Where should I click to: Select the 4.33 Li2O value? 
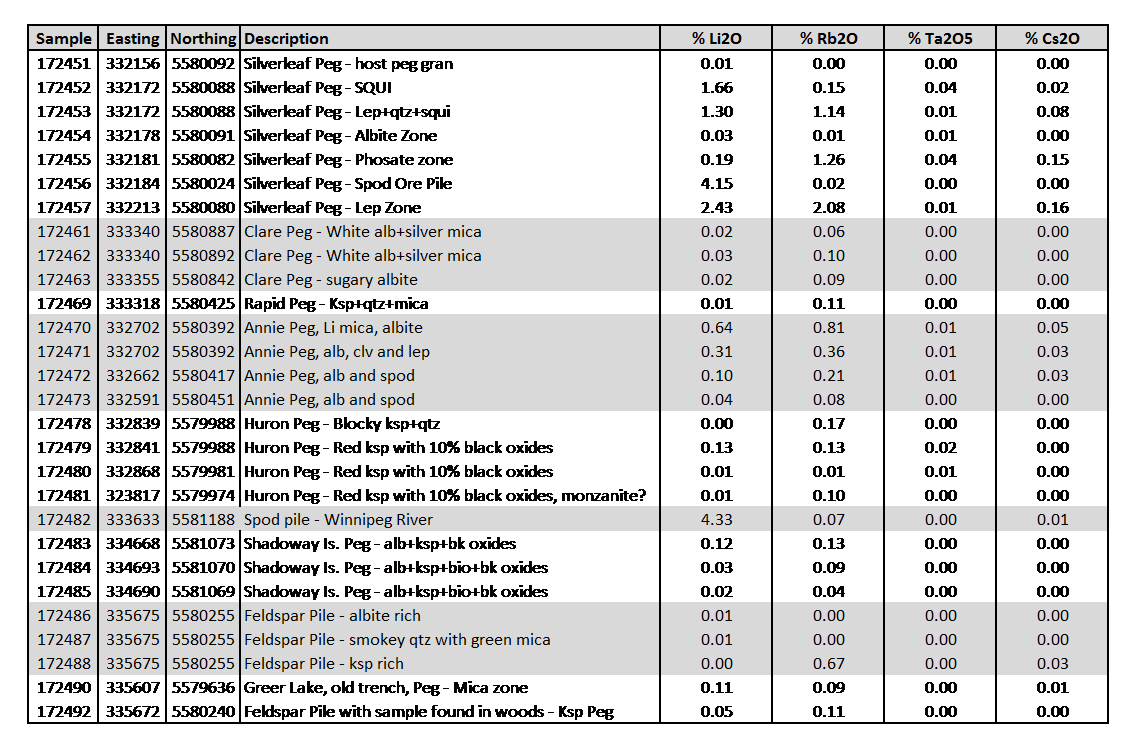[x=716, y=519]
